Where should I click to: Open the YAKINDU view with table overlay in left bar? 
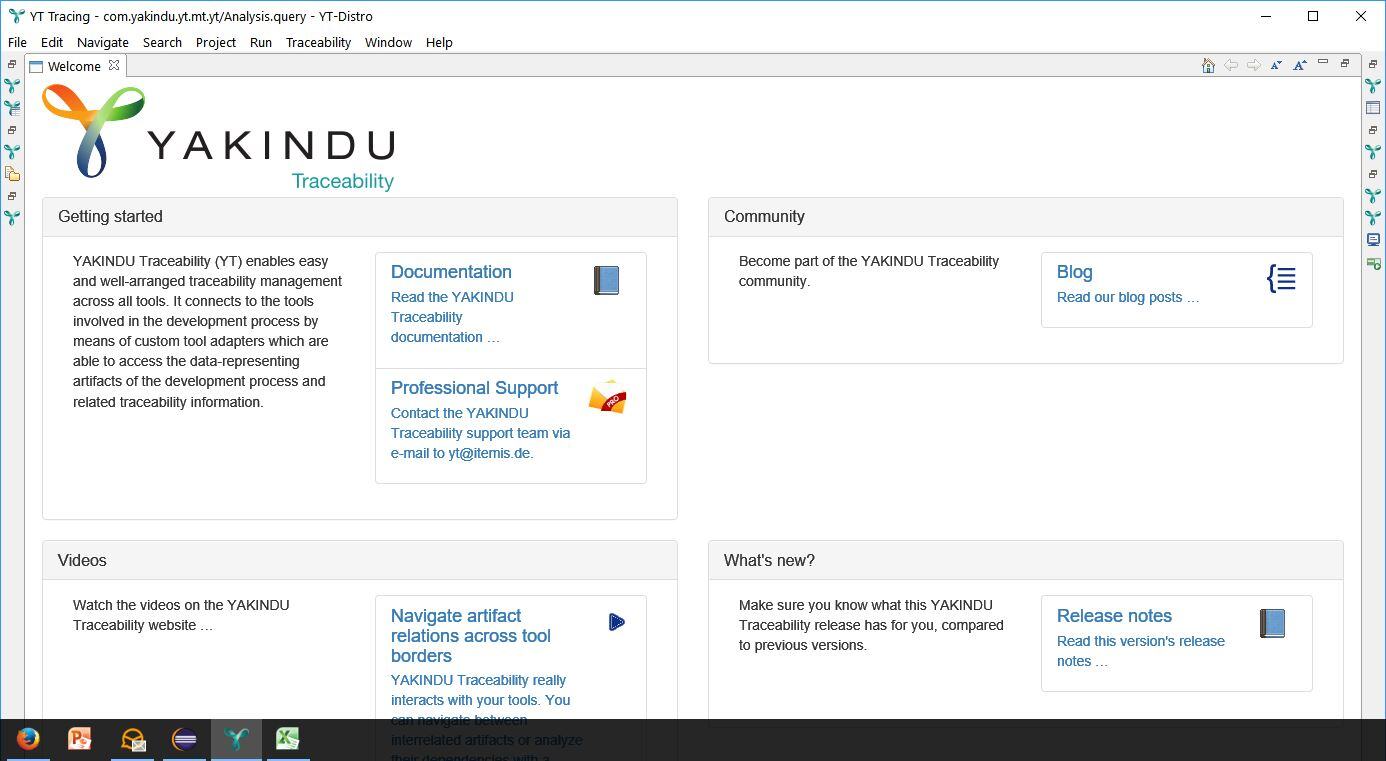[12, 108]
